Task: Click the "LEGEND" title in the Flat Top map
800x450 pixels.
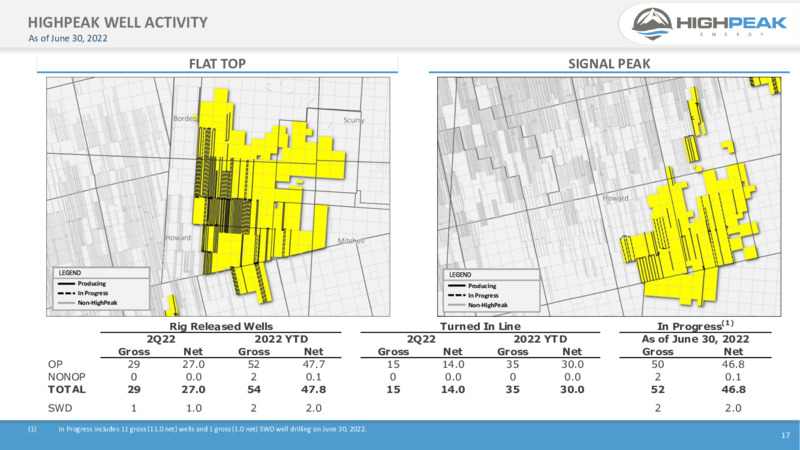Action: [x=70, y=273]
